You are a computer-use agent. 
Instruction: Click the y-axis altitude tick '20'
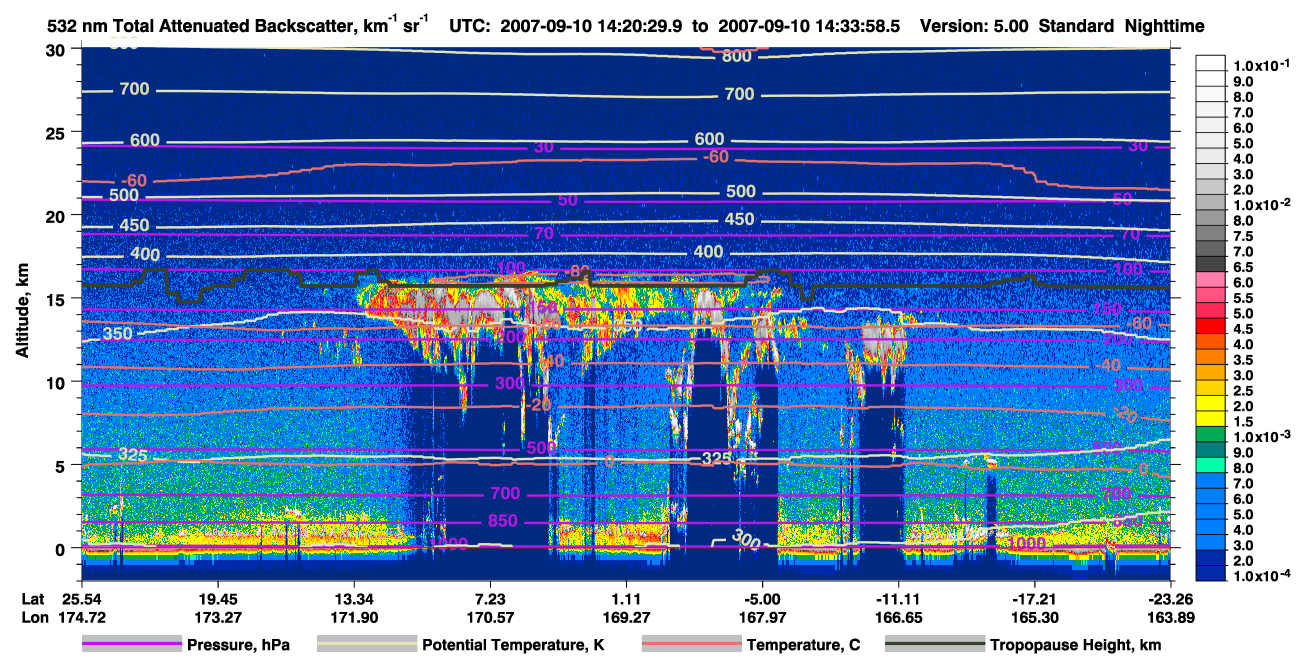coord(58,215)
